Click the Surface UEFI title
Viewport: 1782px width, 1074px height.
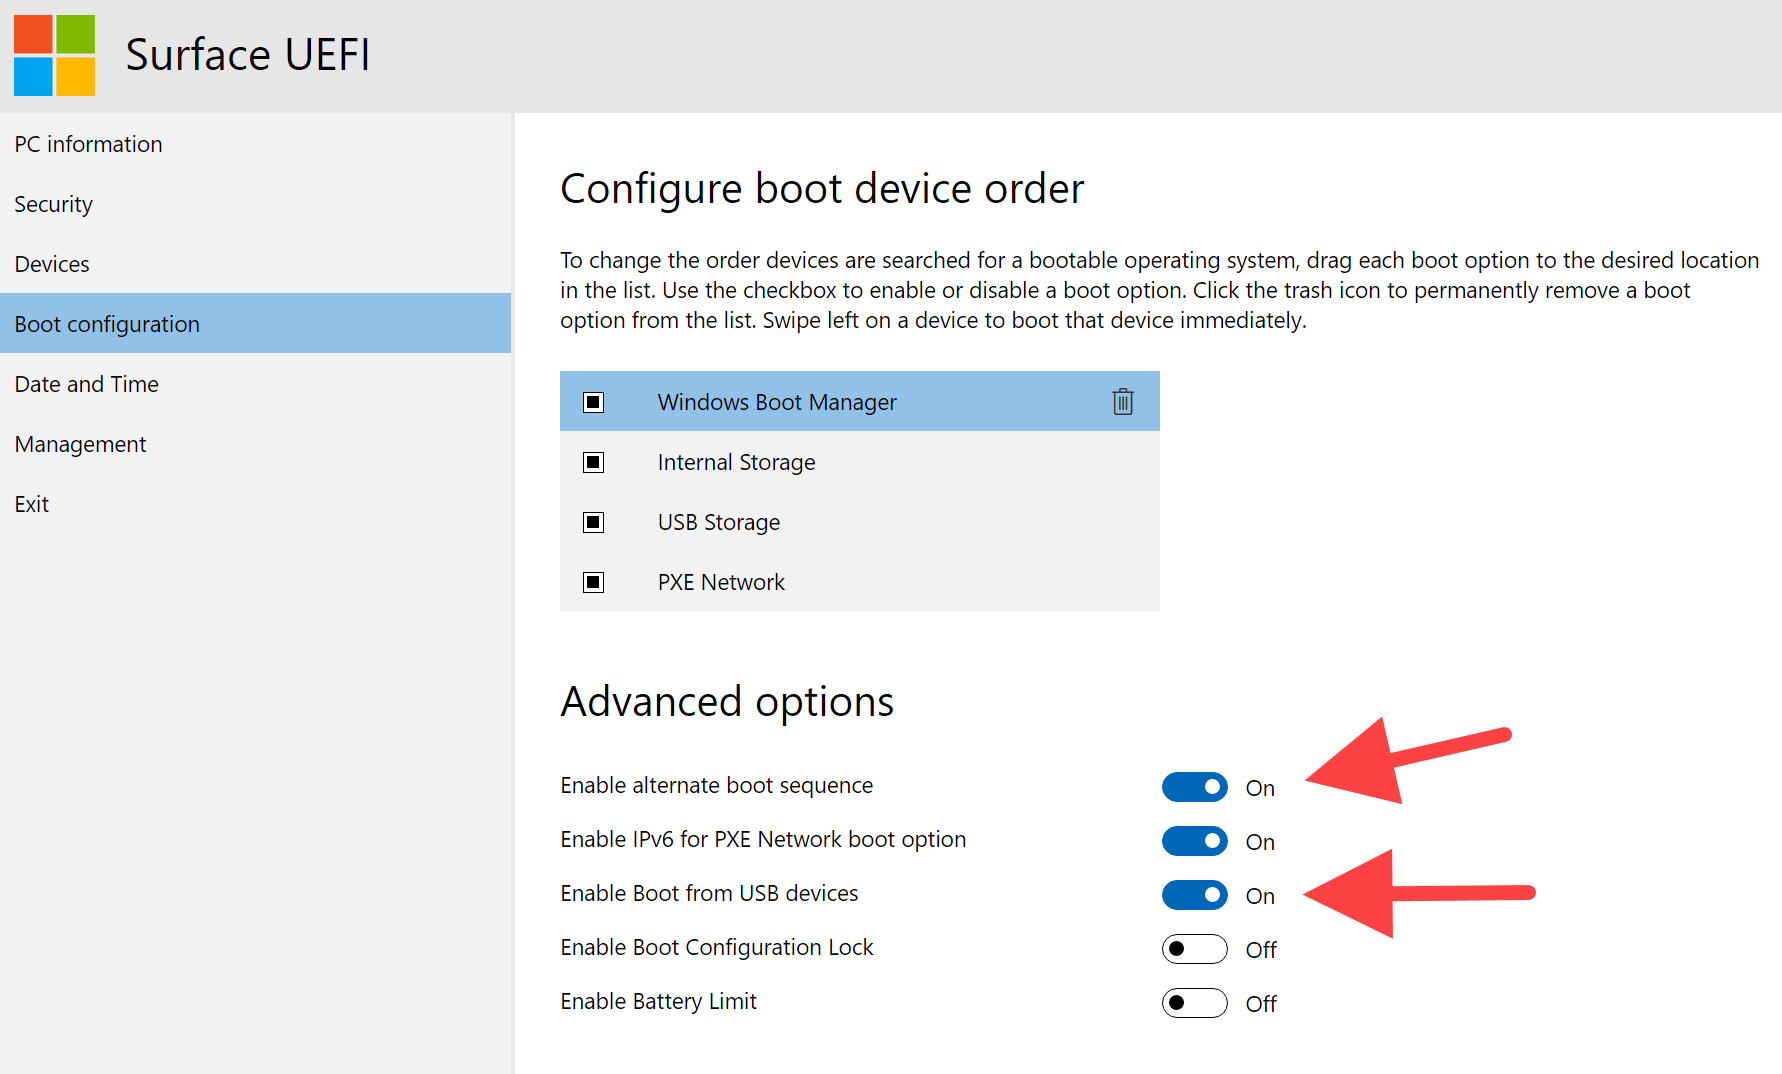coord(248,55)
